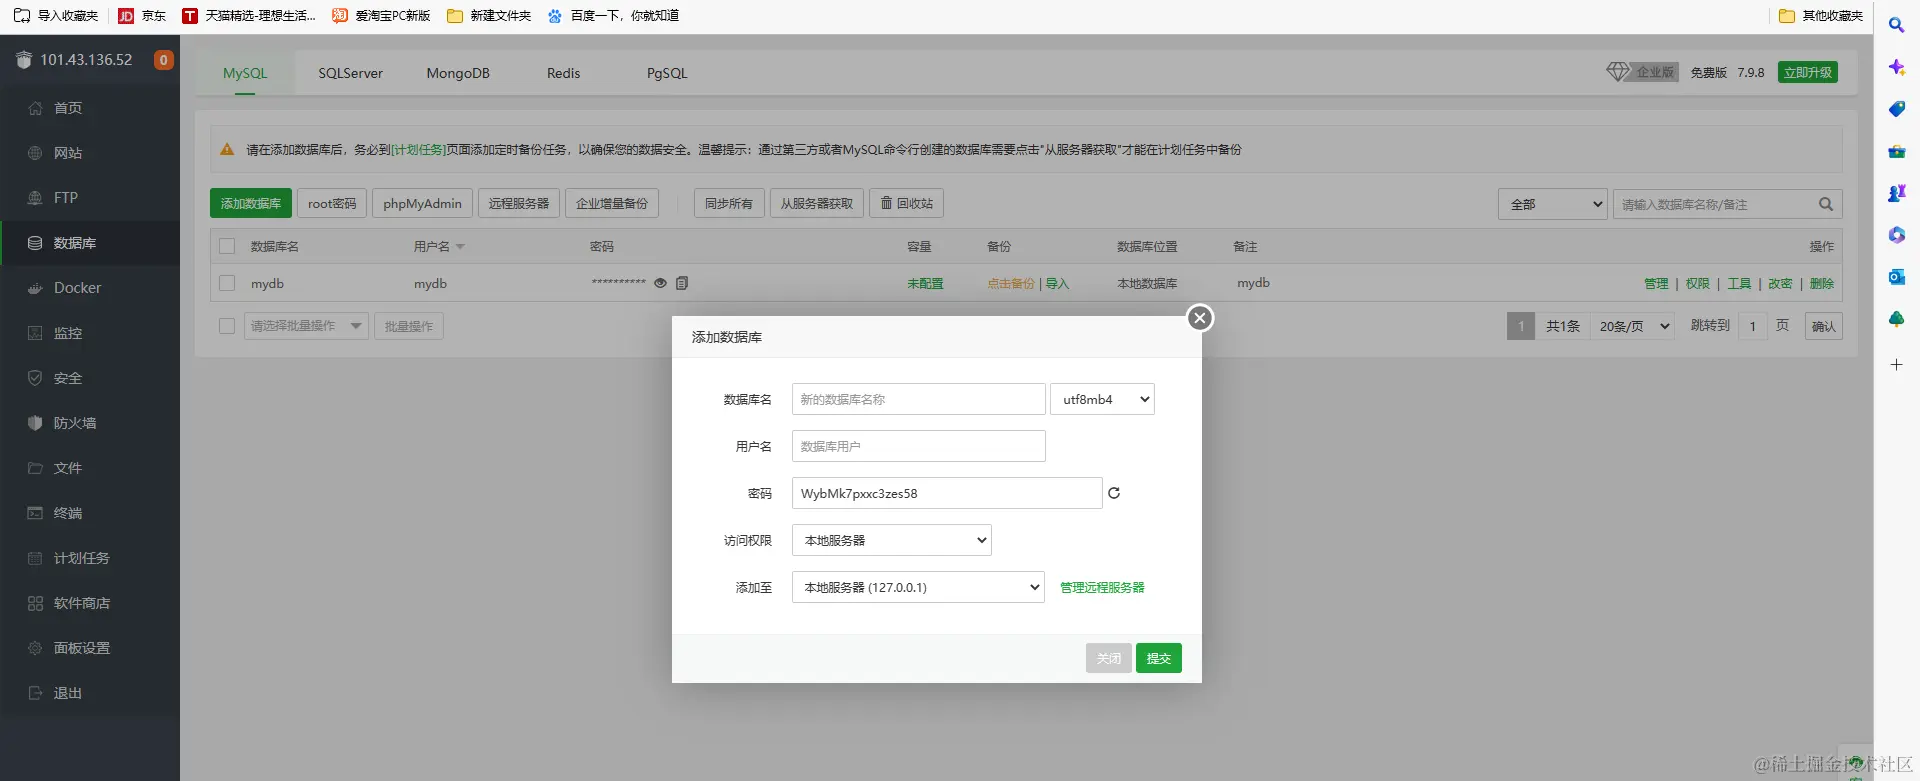Open phpMyAdmin from the toolbar
This screenshot has height=781, width=1920.
(422, 203)
